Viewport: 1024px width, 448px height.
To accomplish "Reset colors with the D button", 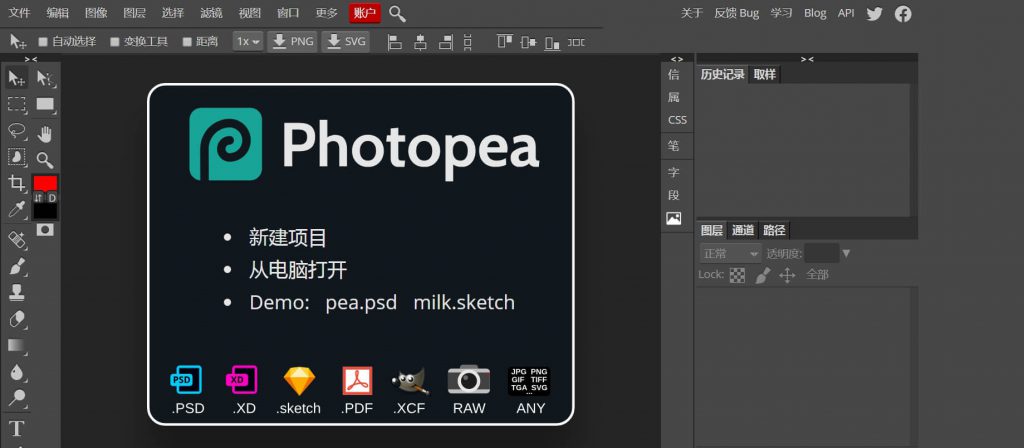I will (52, 197).
